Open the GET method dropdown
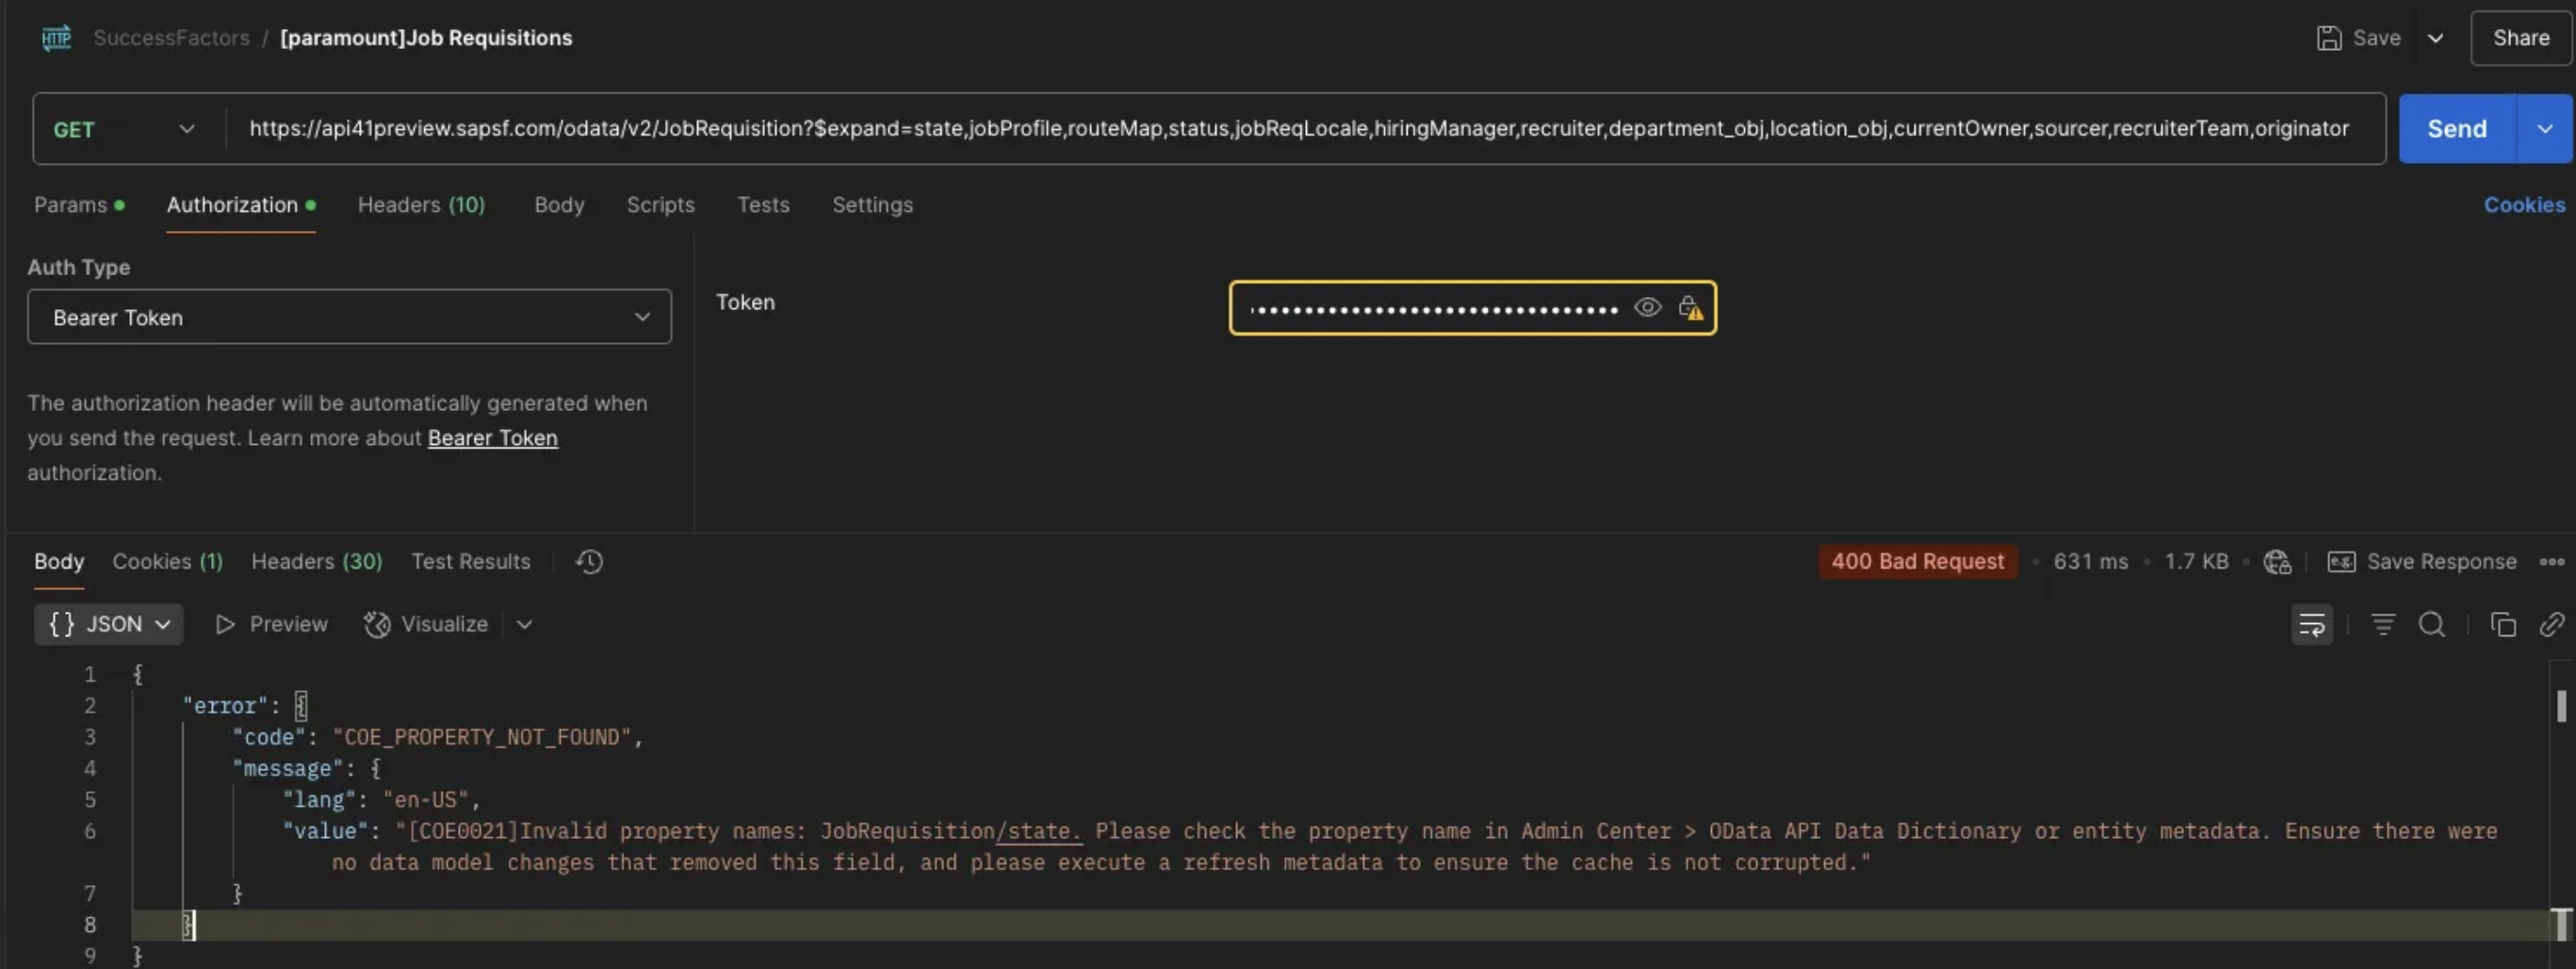 point(125,129)
